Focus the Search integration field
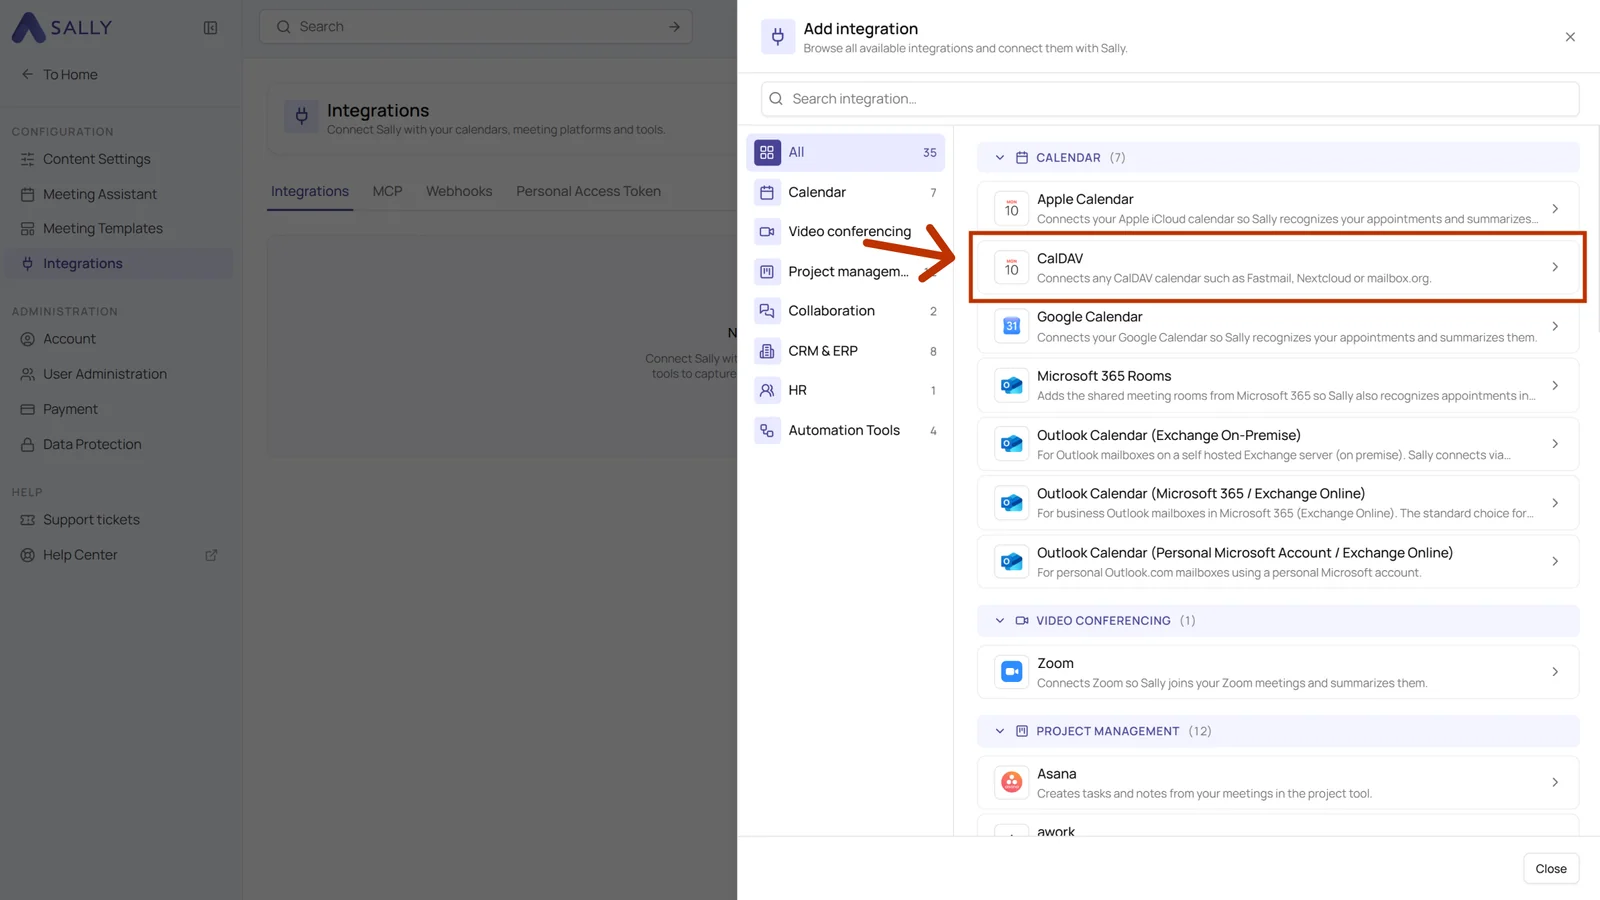1600x900 pixels. click(1170, 99)
